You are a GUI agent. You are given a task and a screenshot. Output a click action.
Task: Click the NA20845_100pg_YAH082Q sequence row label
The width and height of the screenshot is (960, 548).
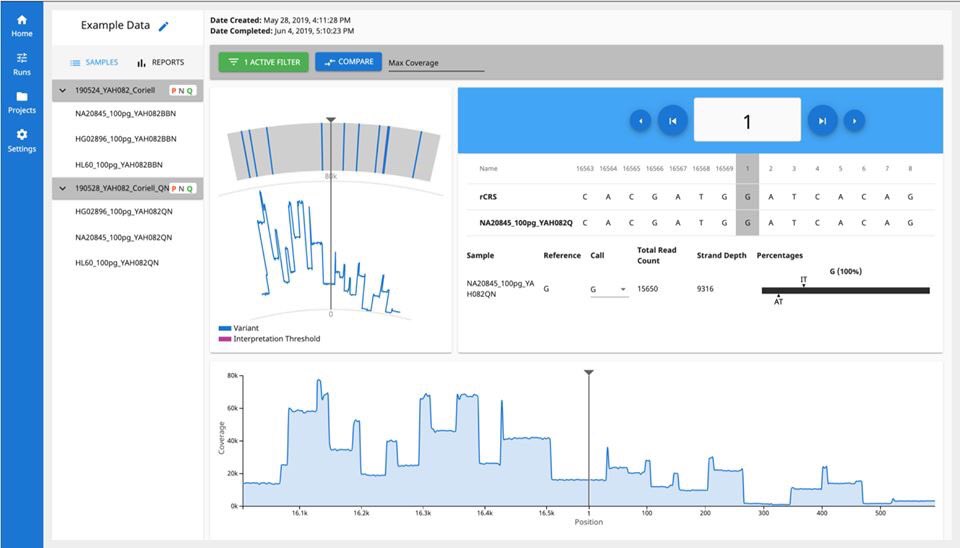tap(526, 223)
